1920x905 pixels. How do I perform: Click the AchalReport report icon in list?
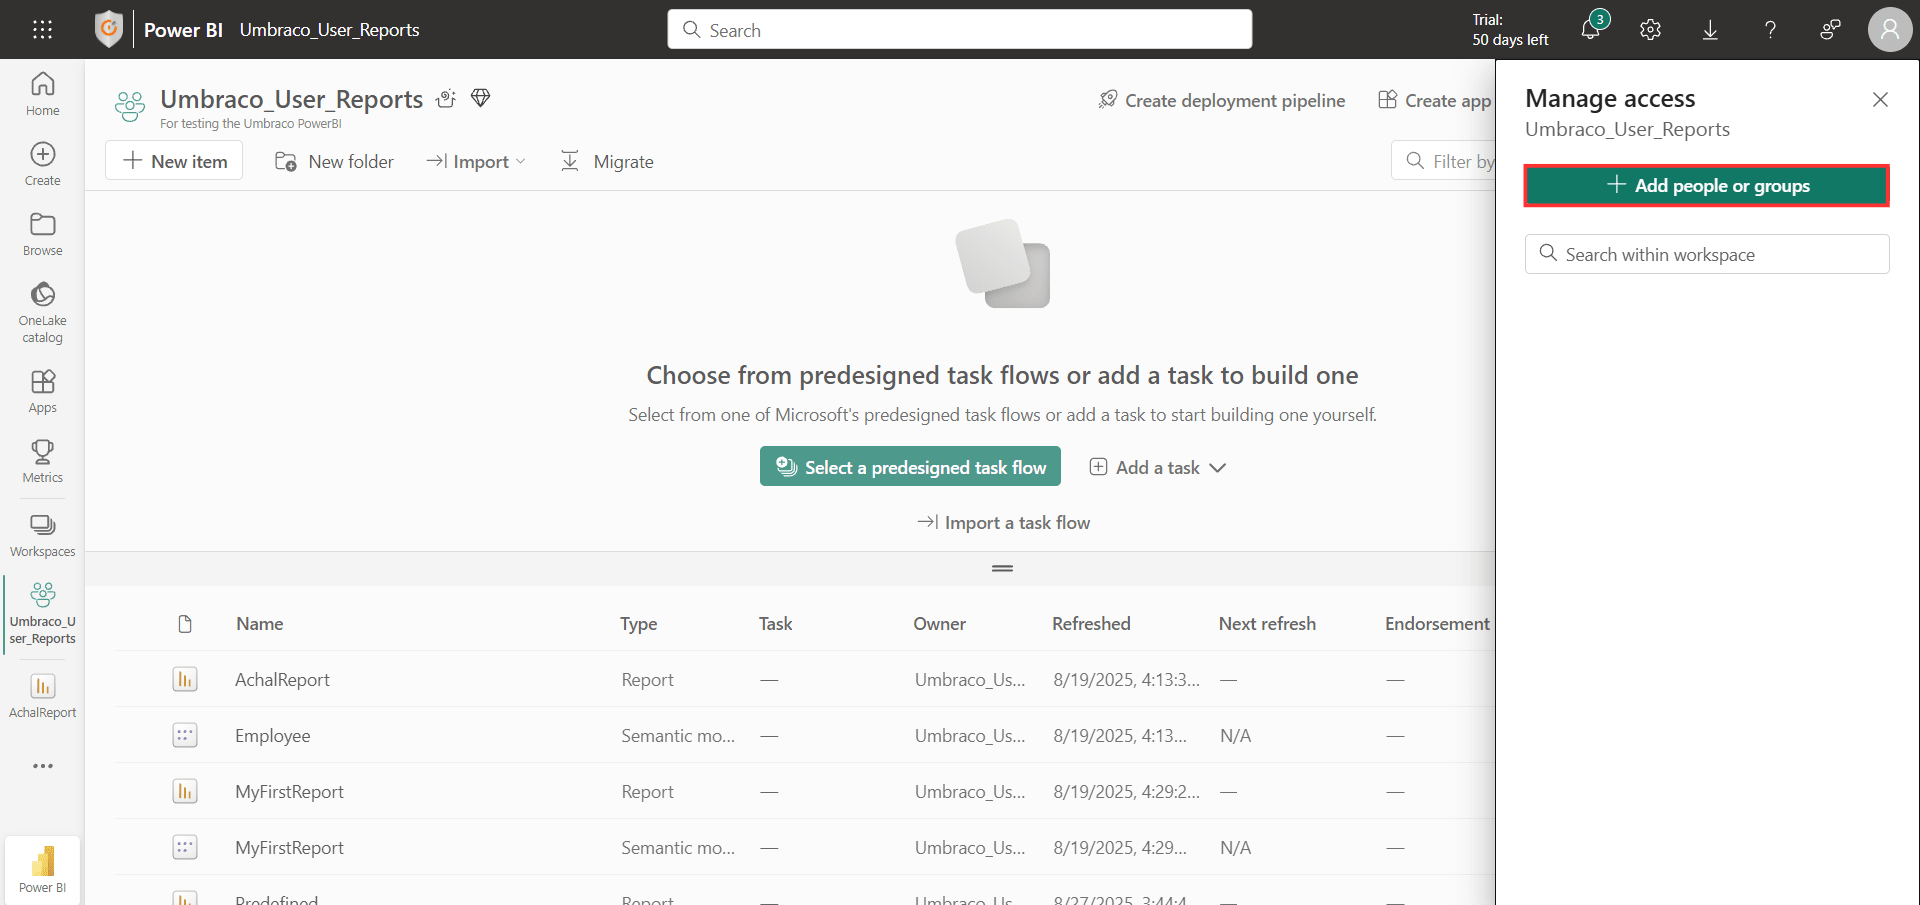[x=185, y=680]
